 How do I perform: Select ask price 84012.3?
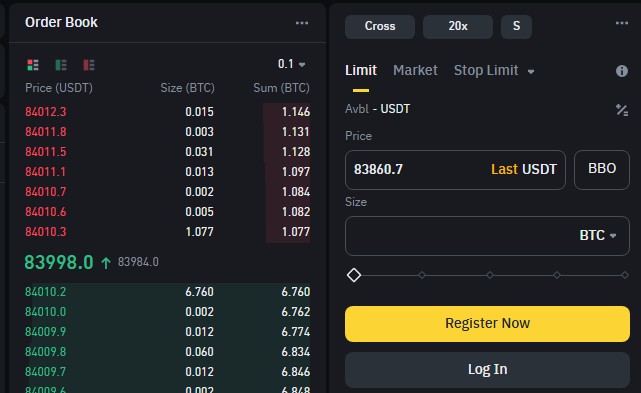[45, 112]
